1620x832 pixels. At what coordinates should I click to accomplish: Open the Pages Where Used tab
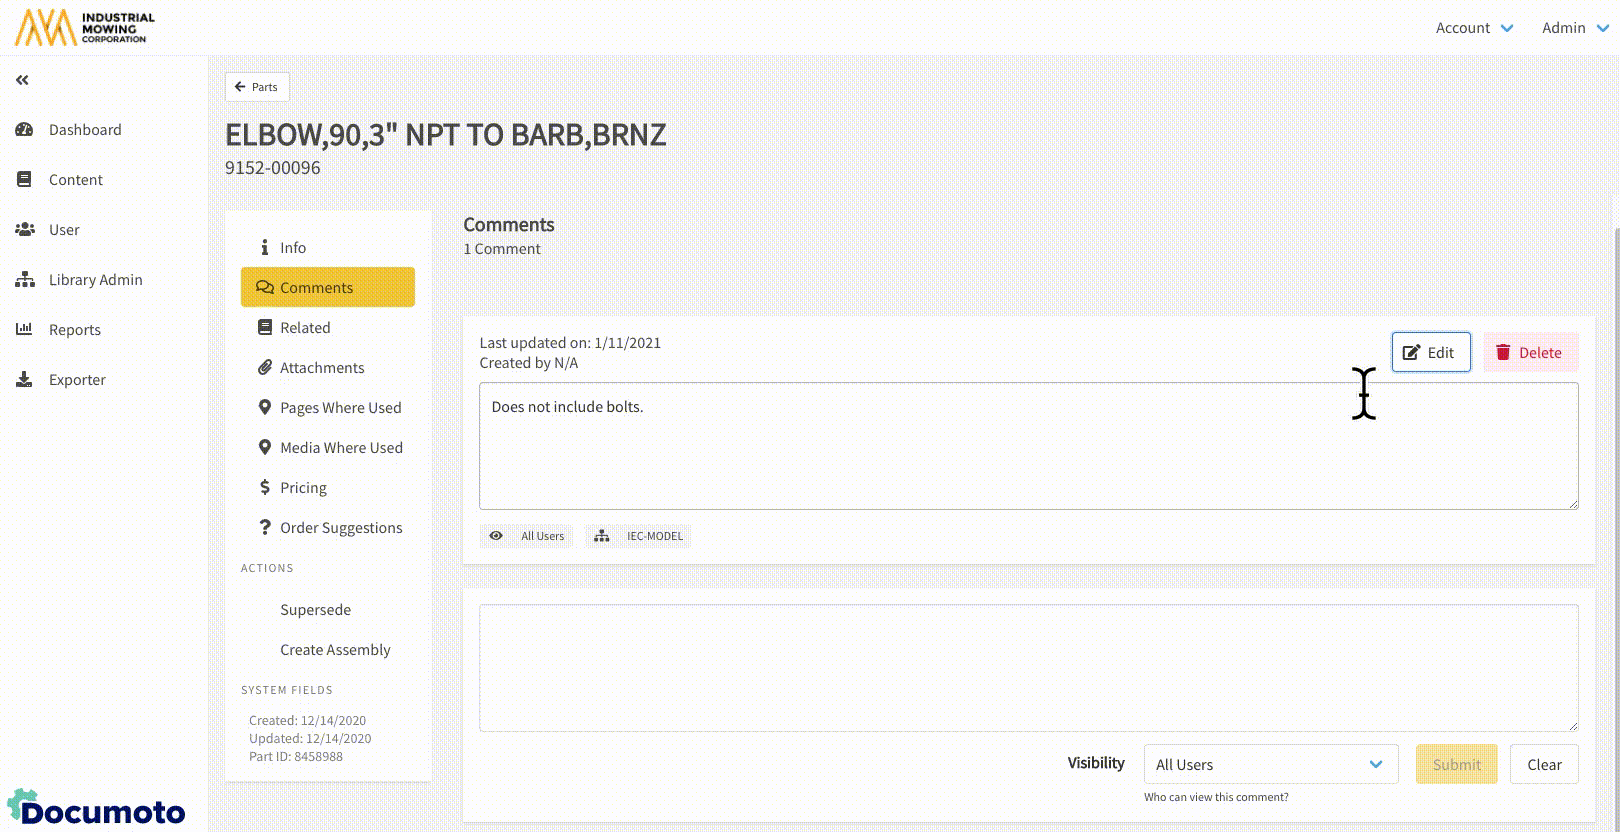(x=340, y=408)
